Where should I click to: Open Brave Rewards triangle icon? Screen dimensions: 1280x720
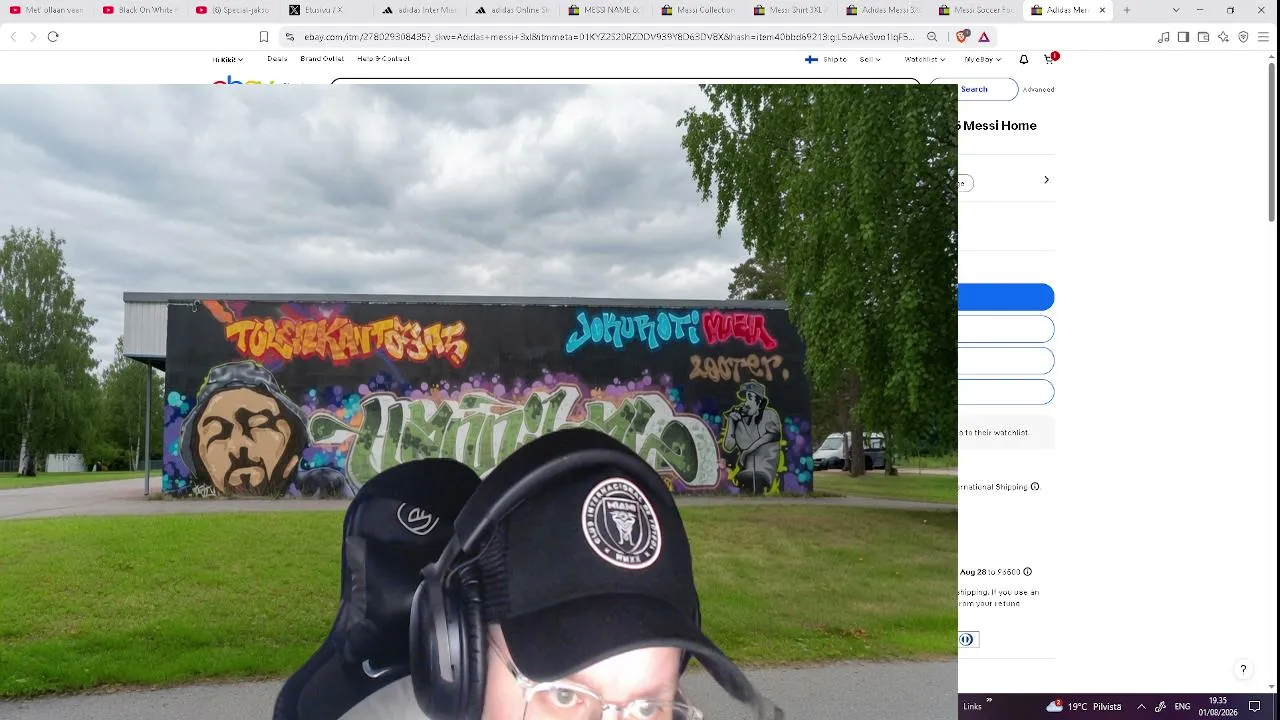tap(984, 37)
